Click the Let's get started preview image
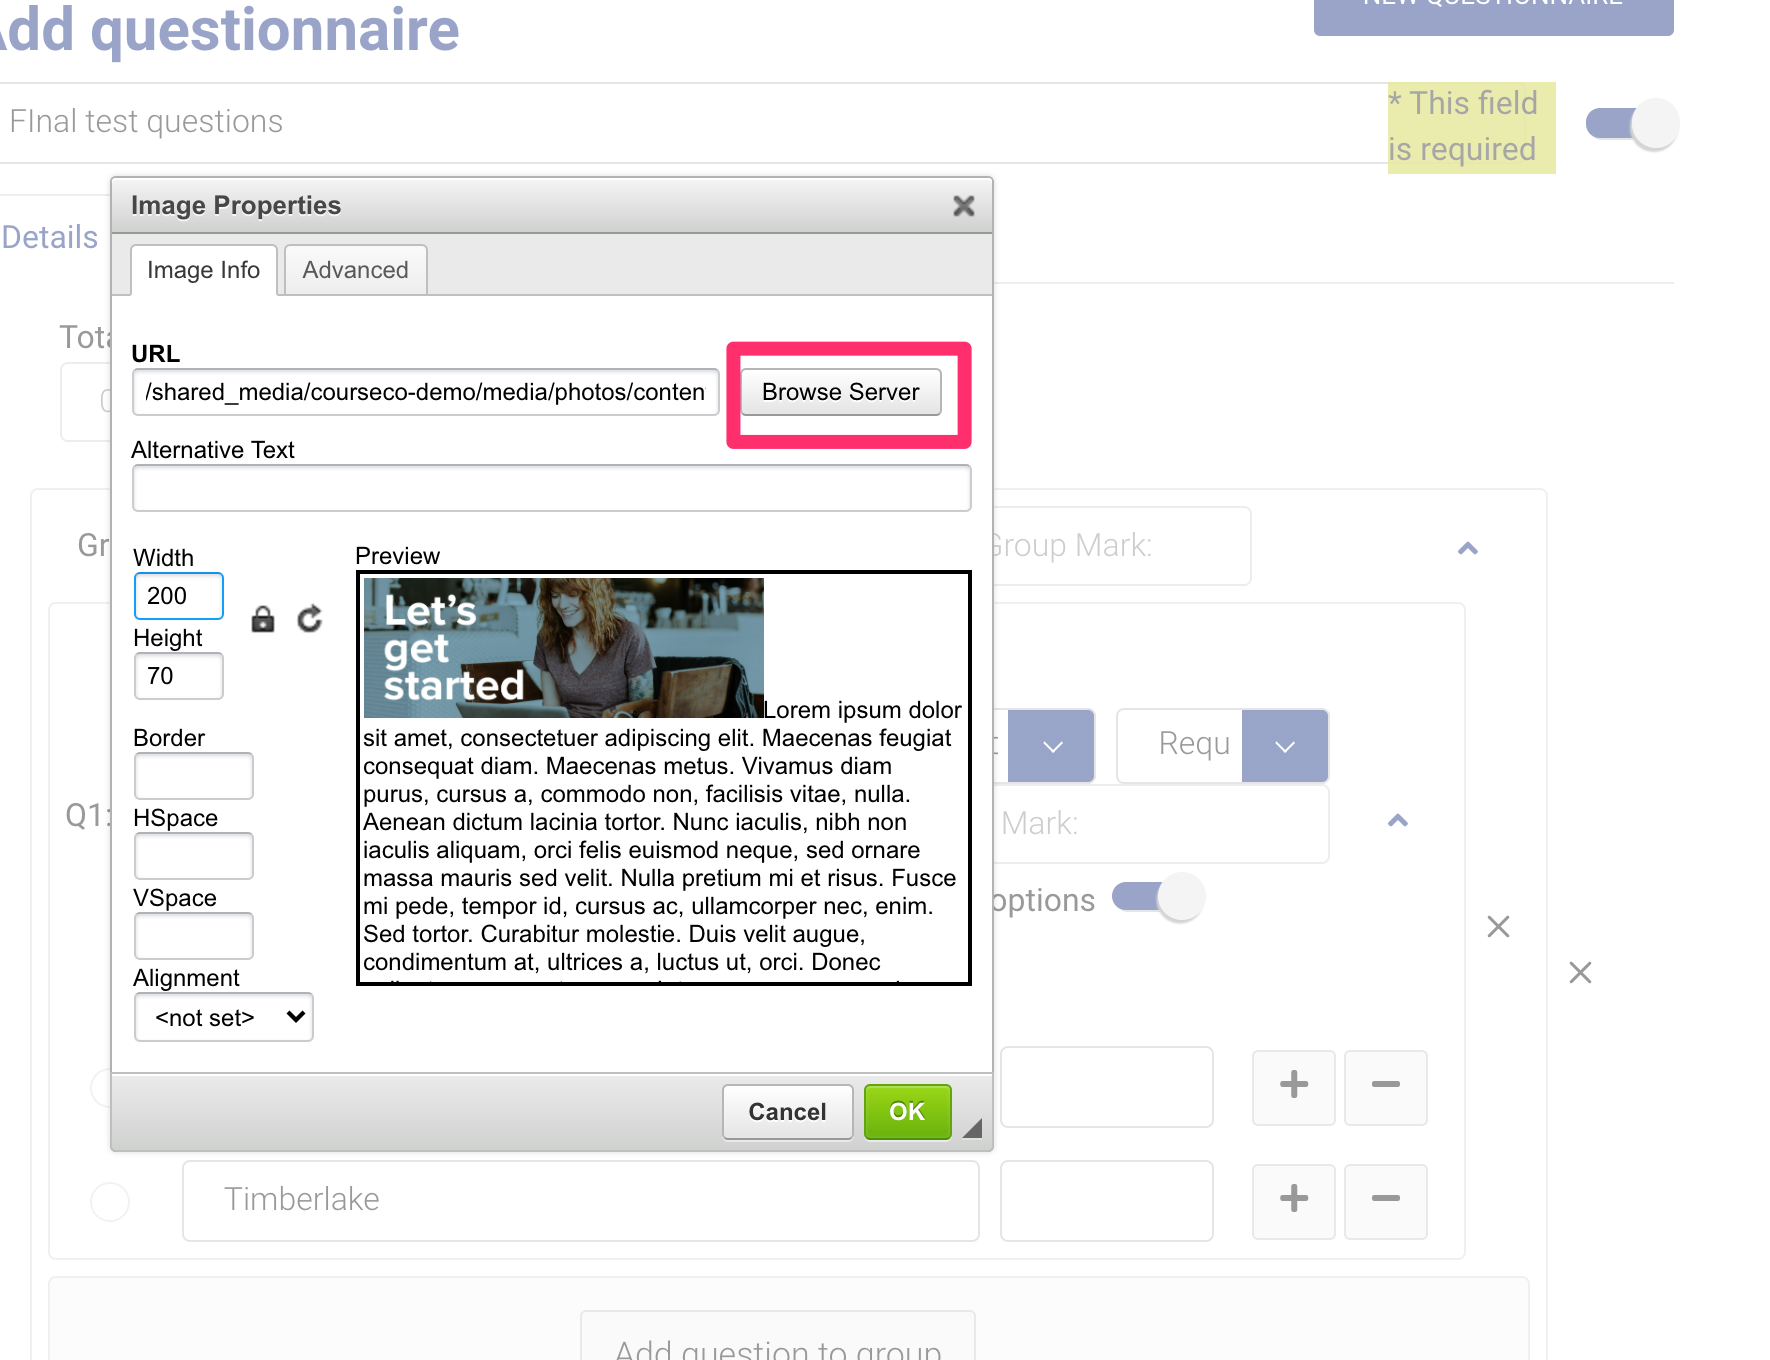The height and width of the screenshot is (1360, 1770). coord(563,648)
